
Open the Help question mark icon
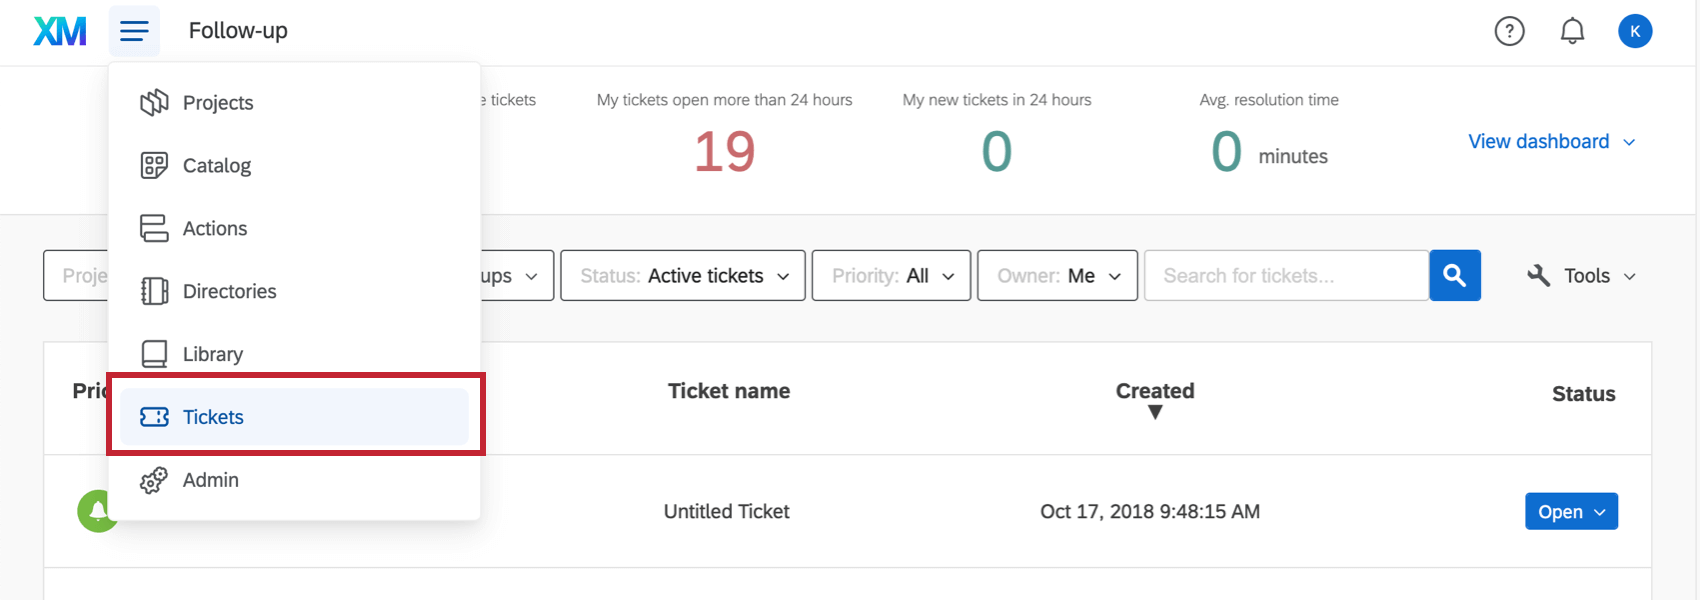(1509, 31)
